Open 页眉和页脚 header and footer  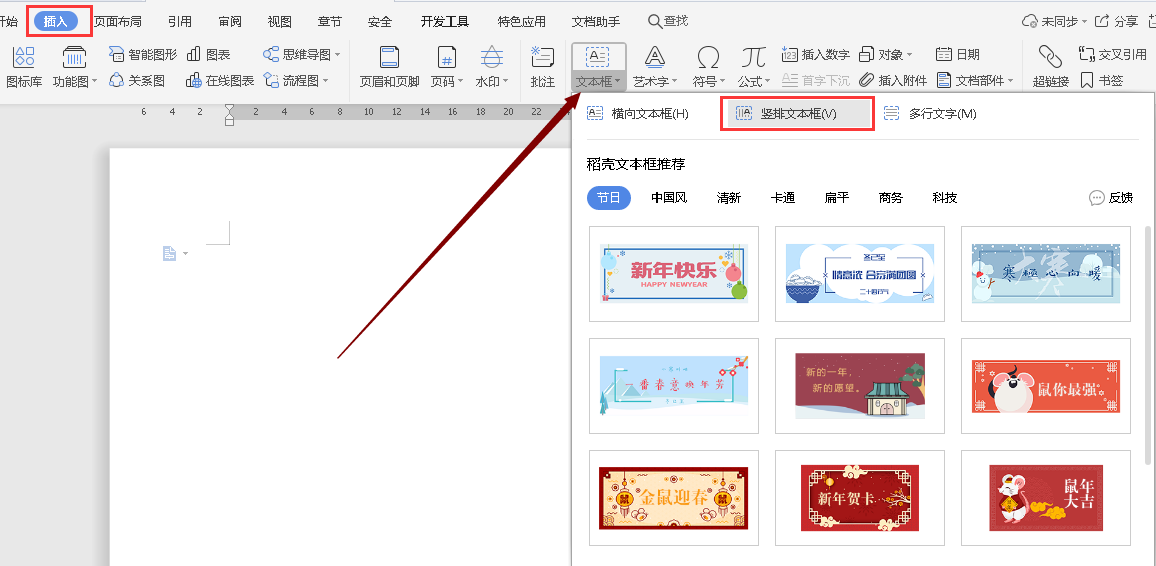click(389, 67)
